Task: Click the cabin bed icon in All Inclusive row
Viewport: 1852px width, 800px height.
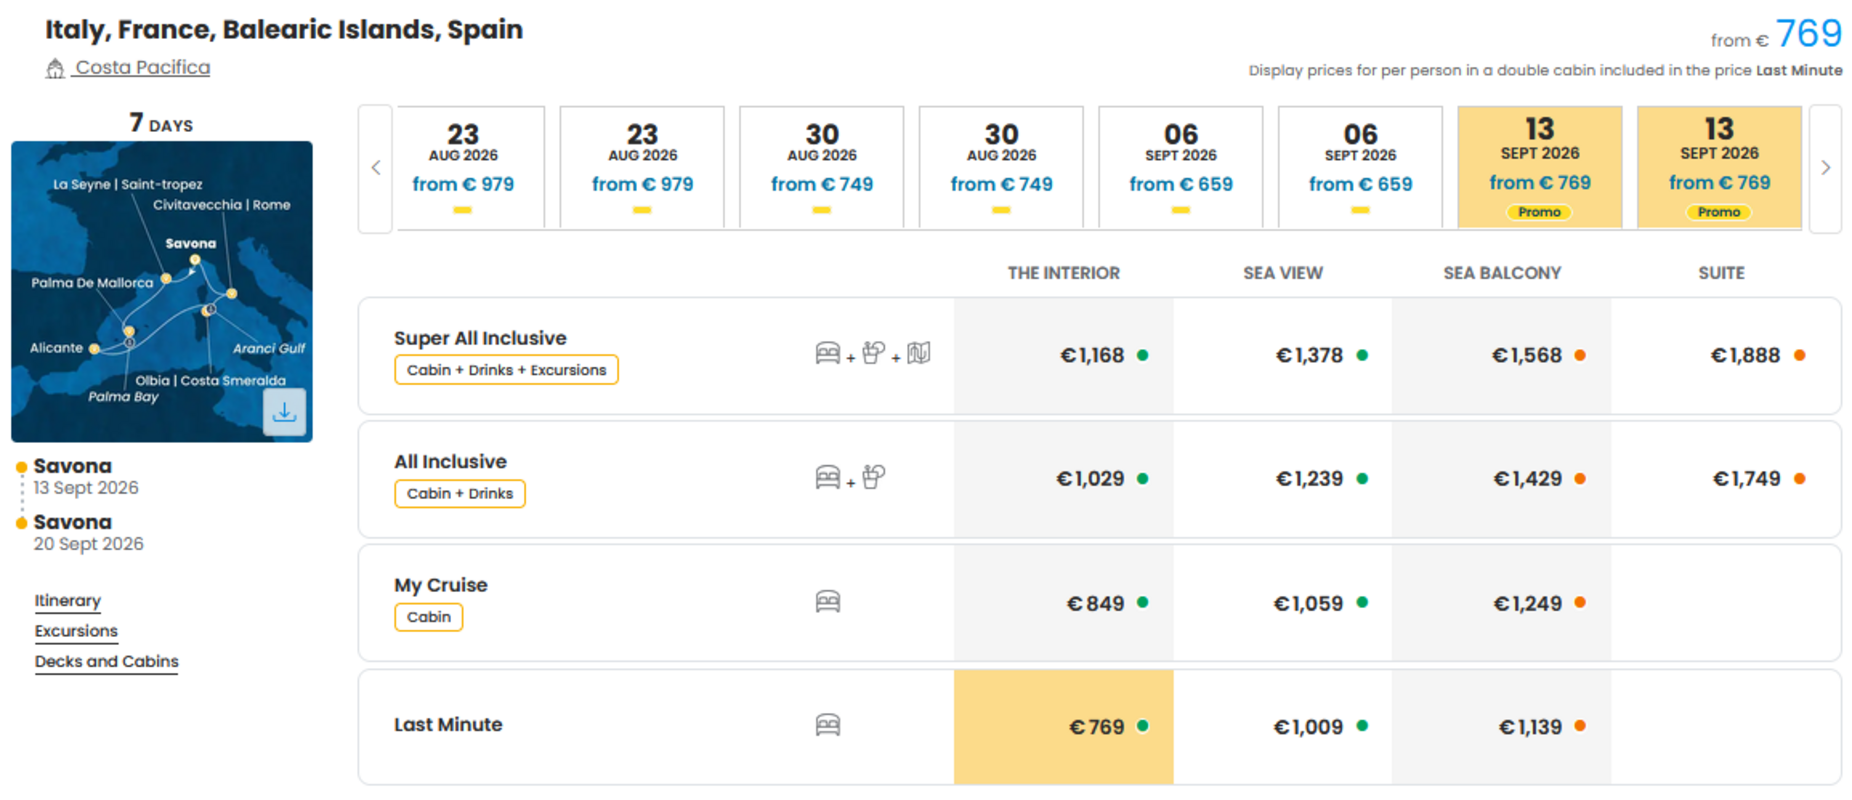Action: (828, 477)
